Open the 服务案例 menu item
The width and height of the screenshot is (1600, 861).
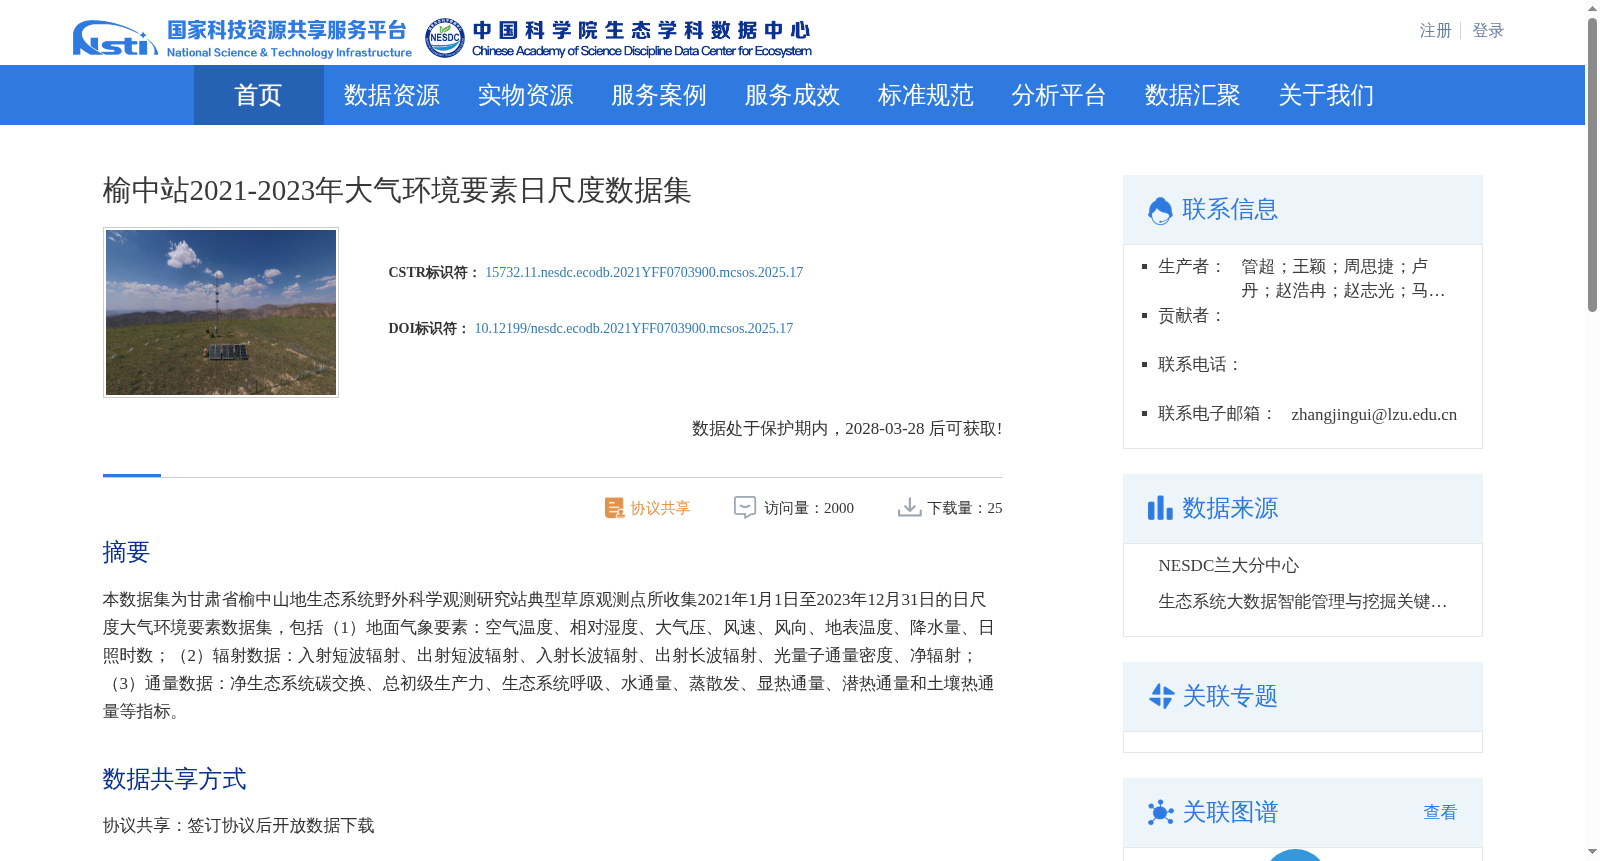[x=659, y=95]
